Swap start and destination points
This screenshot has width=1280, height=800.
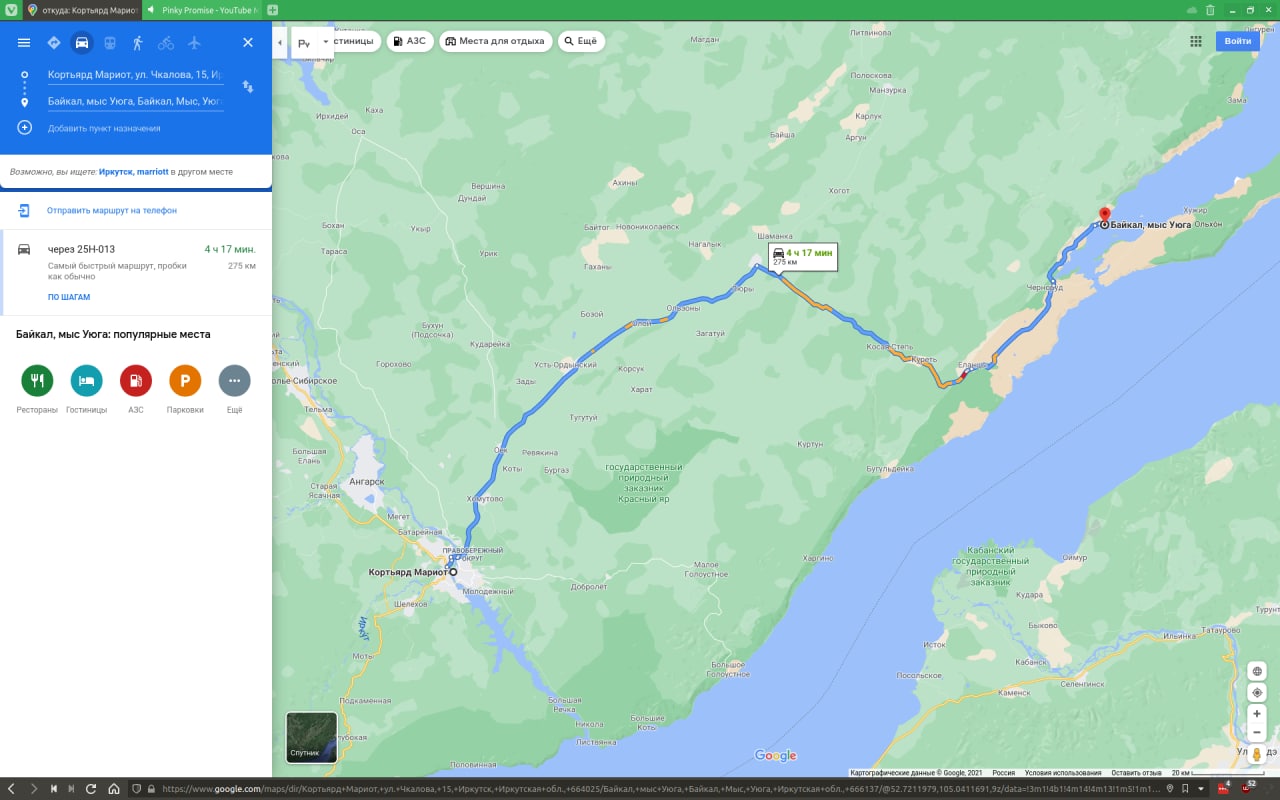[x=248, y=88]
